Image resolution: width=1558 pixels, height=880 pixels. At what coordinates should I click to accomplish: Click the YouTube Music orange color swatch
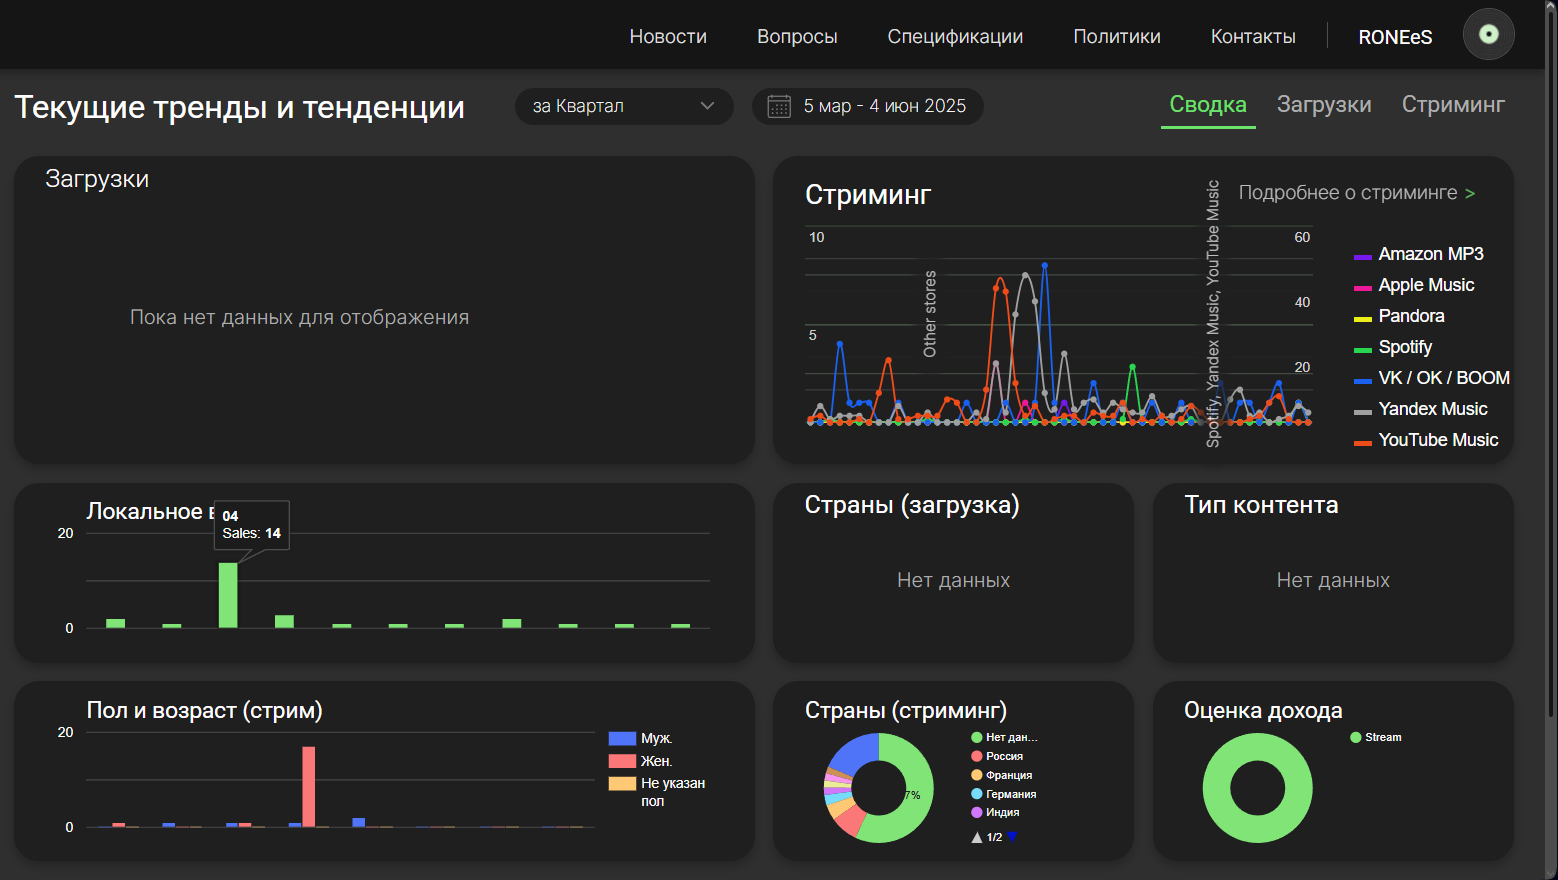[x=1362, y=443]
